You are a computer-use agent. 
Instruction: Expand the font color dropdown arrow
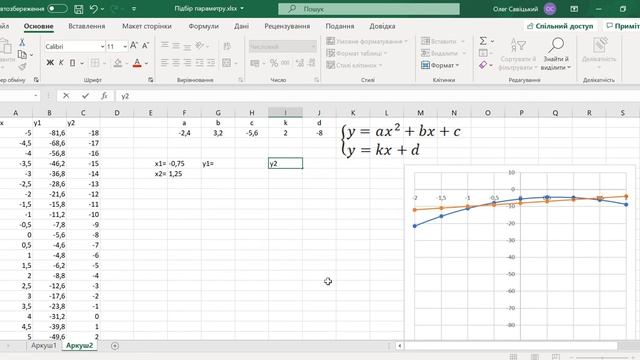tap(147, 63)
